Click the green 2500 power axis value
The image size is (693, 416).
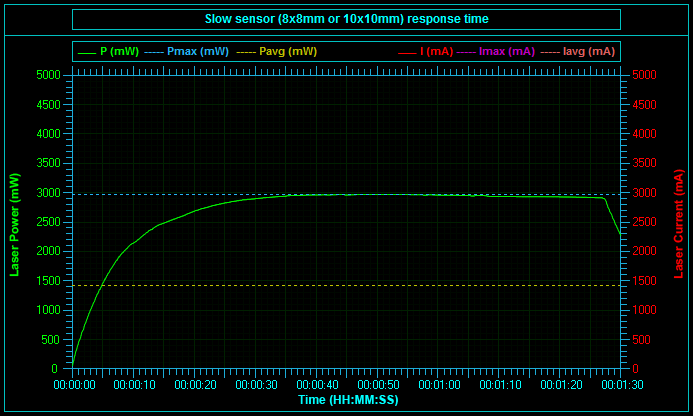pyautogui.click(x=48, y=222)
